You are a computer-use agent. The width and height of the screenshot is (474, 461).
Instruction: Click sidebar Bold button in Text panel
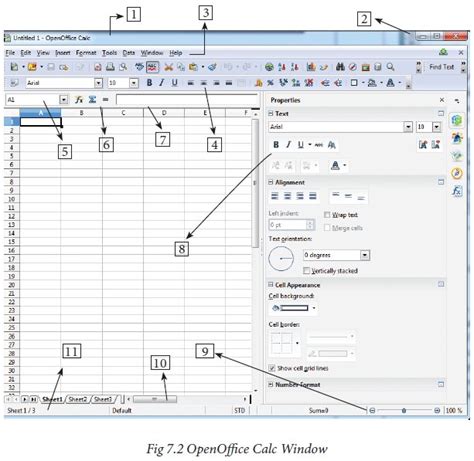pos(276,145)
